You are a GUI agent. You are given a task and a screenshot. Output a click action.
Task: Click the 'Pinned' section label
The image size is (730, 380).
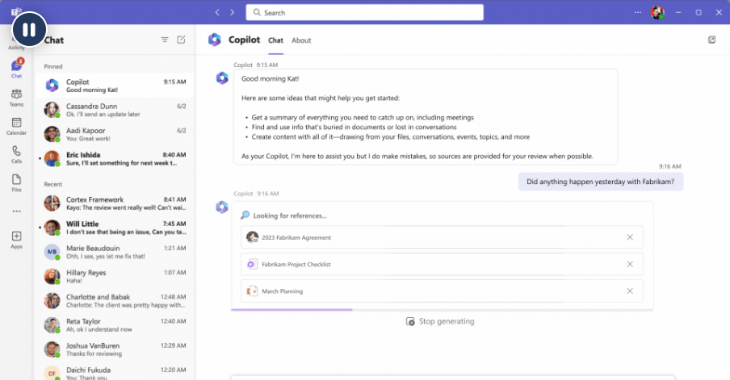[53, 67]
